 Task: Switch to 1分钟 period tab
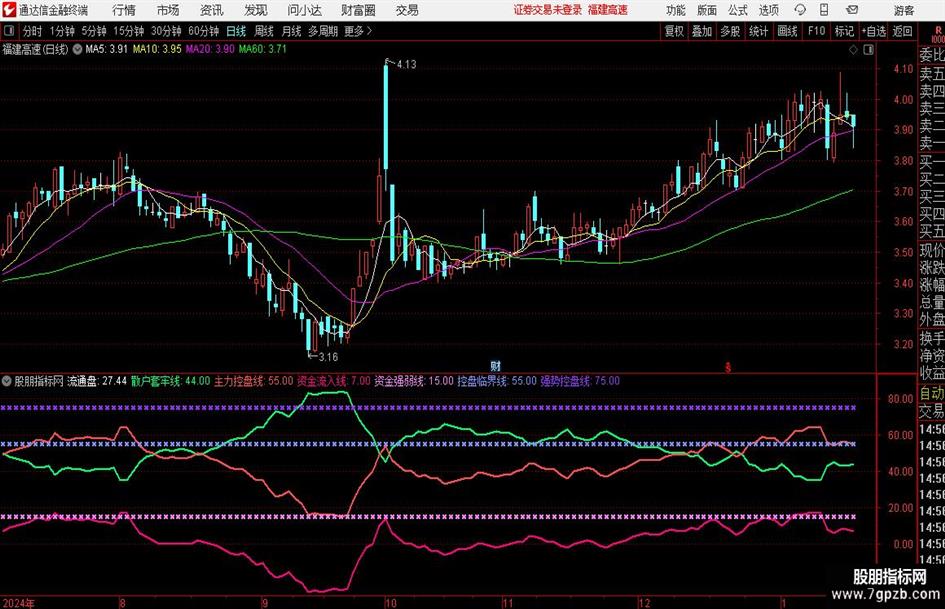click(62, 31)
